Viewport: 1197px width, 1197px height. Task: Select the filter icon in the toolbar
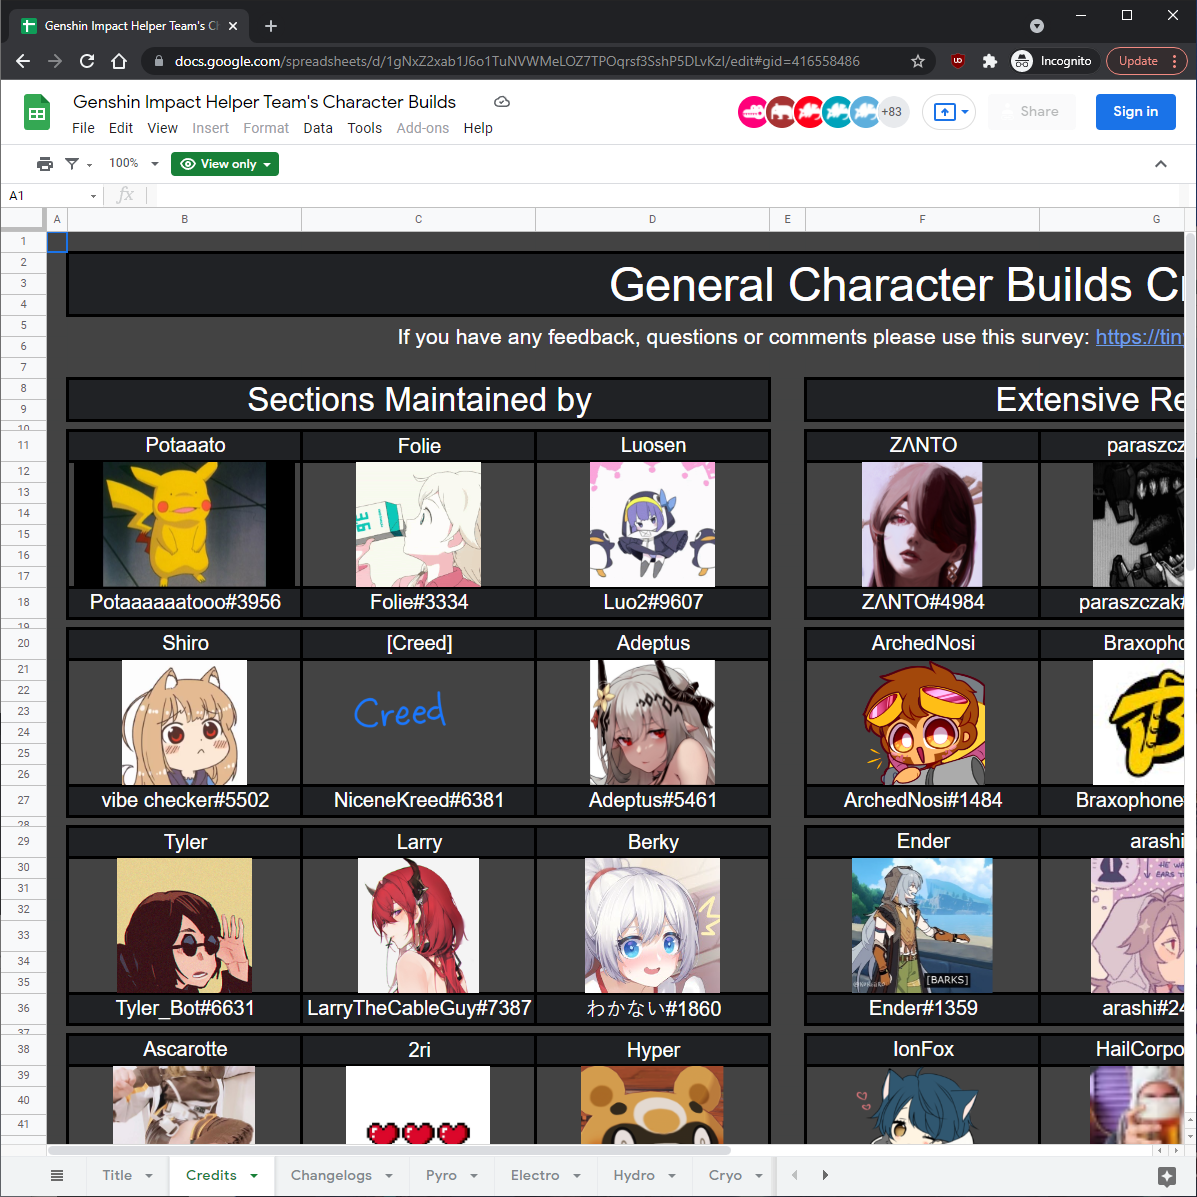coord(71,163)
